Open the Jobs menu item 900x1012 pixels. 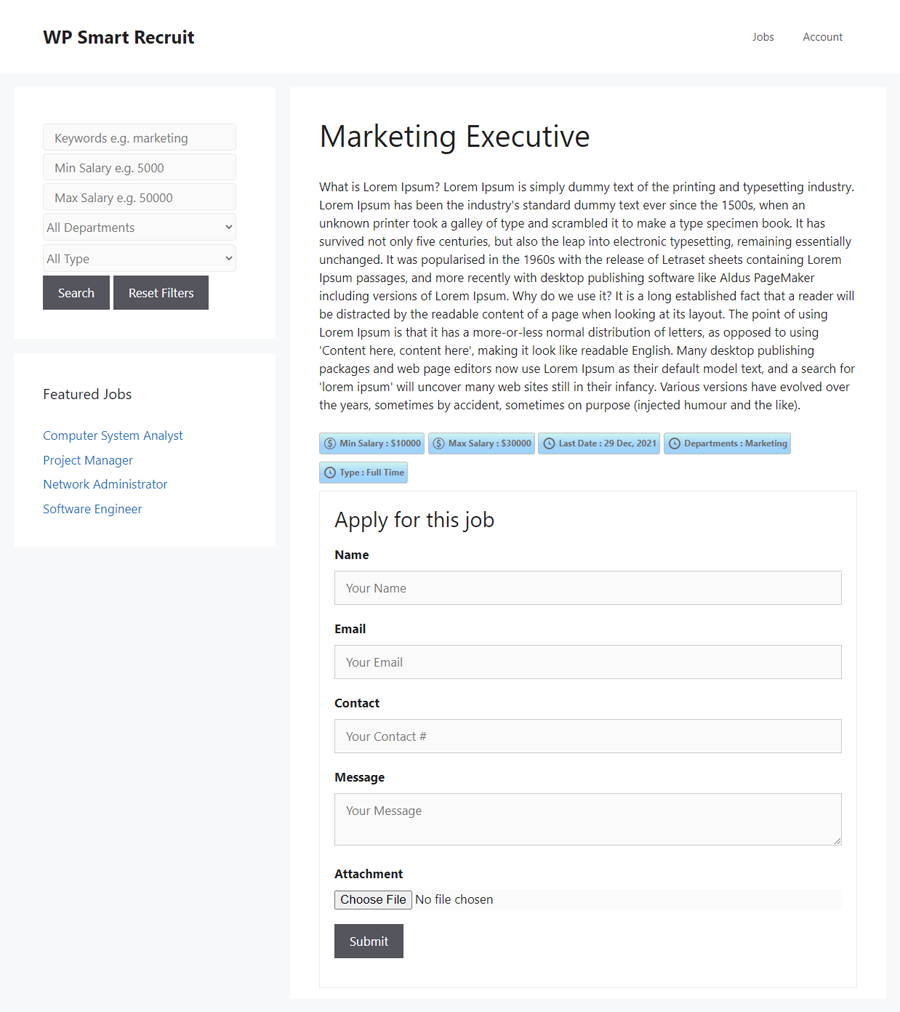point(763,37)
